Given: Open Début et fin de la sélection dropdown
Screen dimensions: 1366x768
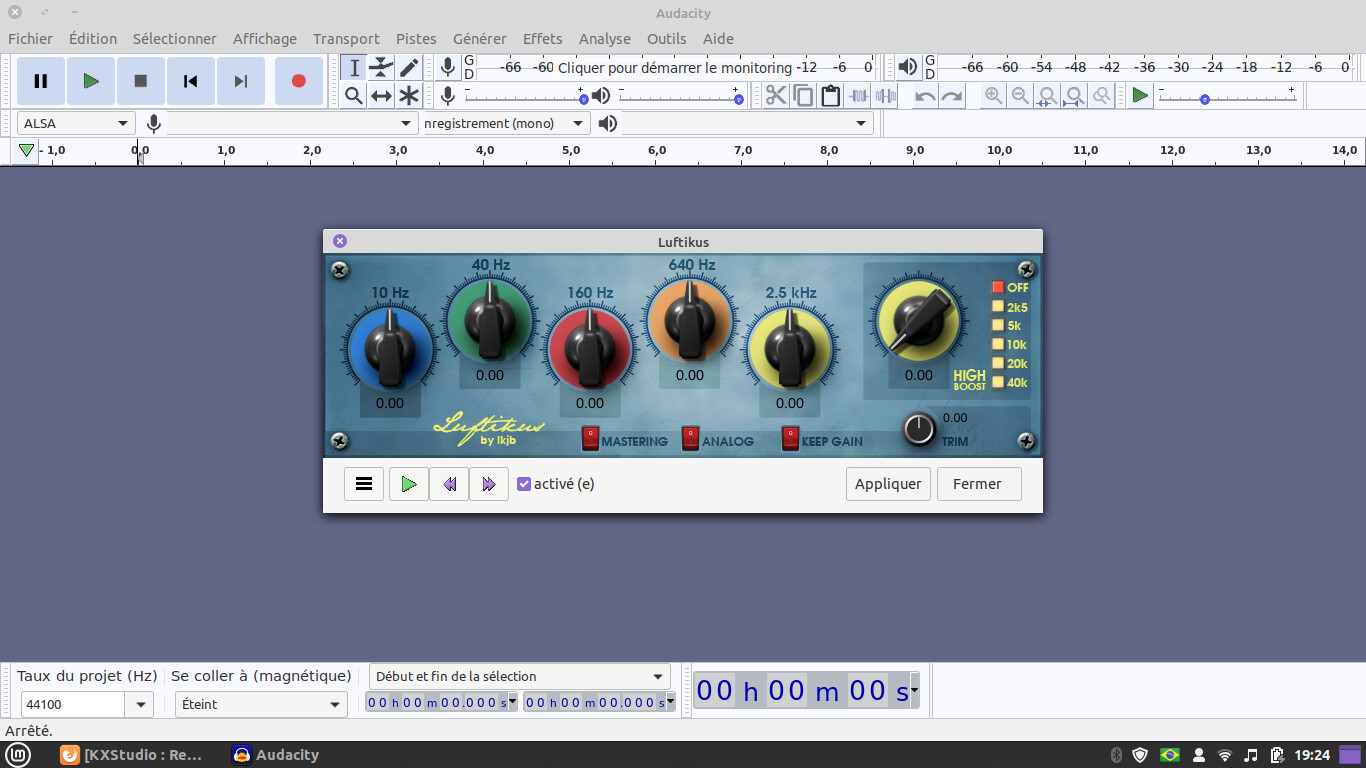Looking at the screenshot, I should point(519,676).
